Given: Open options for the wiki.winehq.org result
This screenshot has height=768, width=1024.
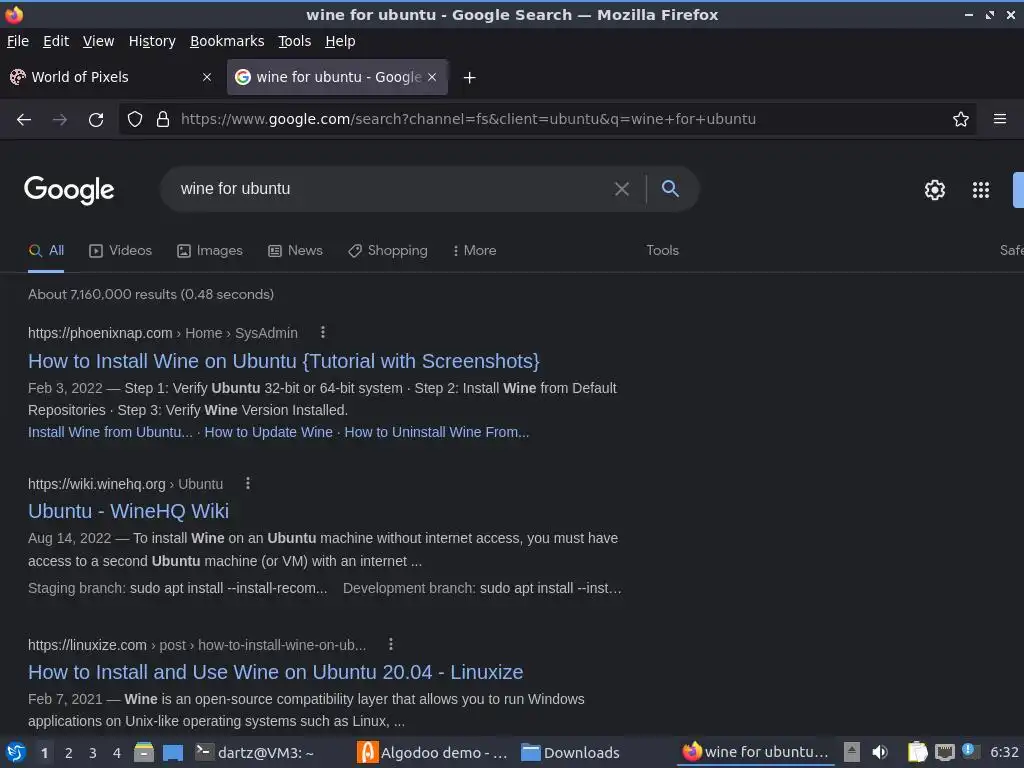Looking at the screenshot, I should (x=248, y=483).
